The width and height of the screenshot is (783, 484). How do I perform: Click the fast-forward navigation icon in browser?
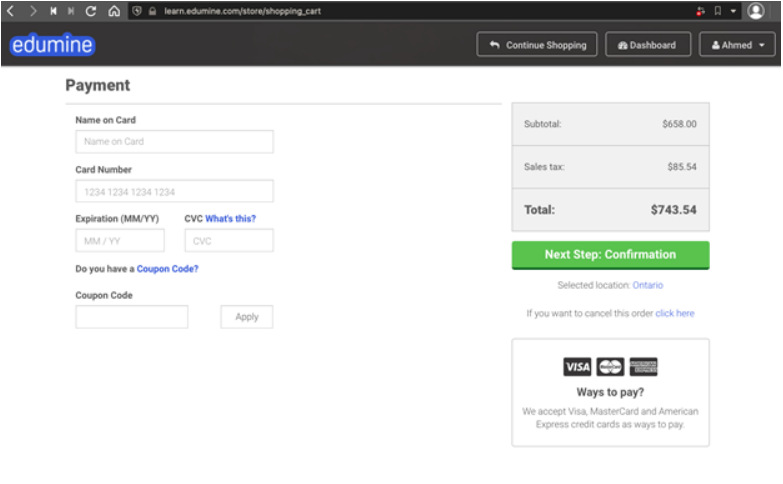coord(71,11)
